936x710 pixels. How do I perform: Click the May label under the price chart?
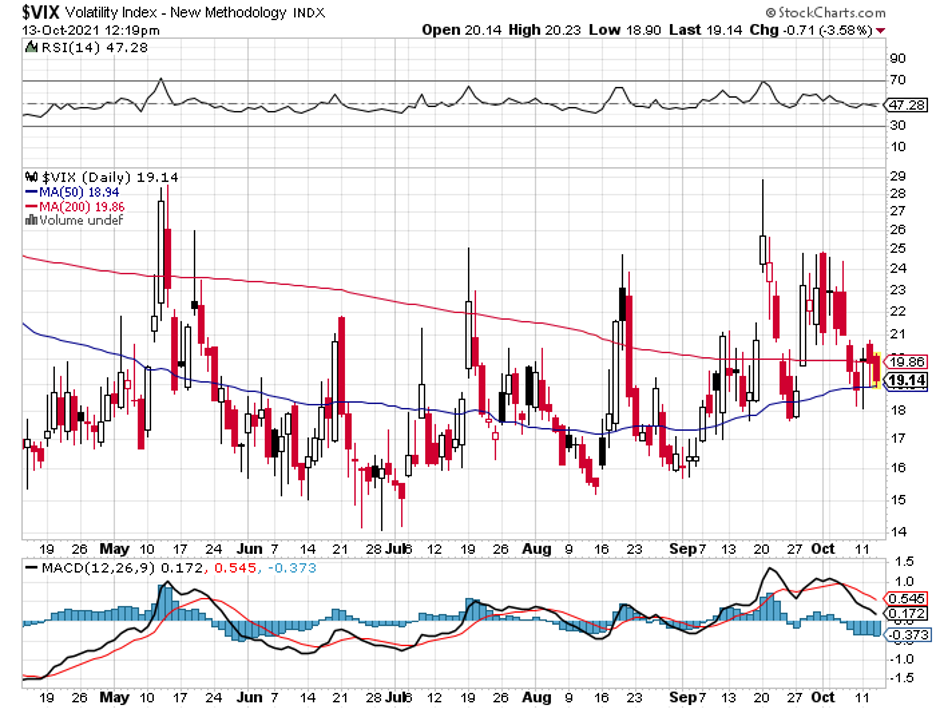tap(114, 549)
